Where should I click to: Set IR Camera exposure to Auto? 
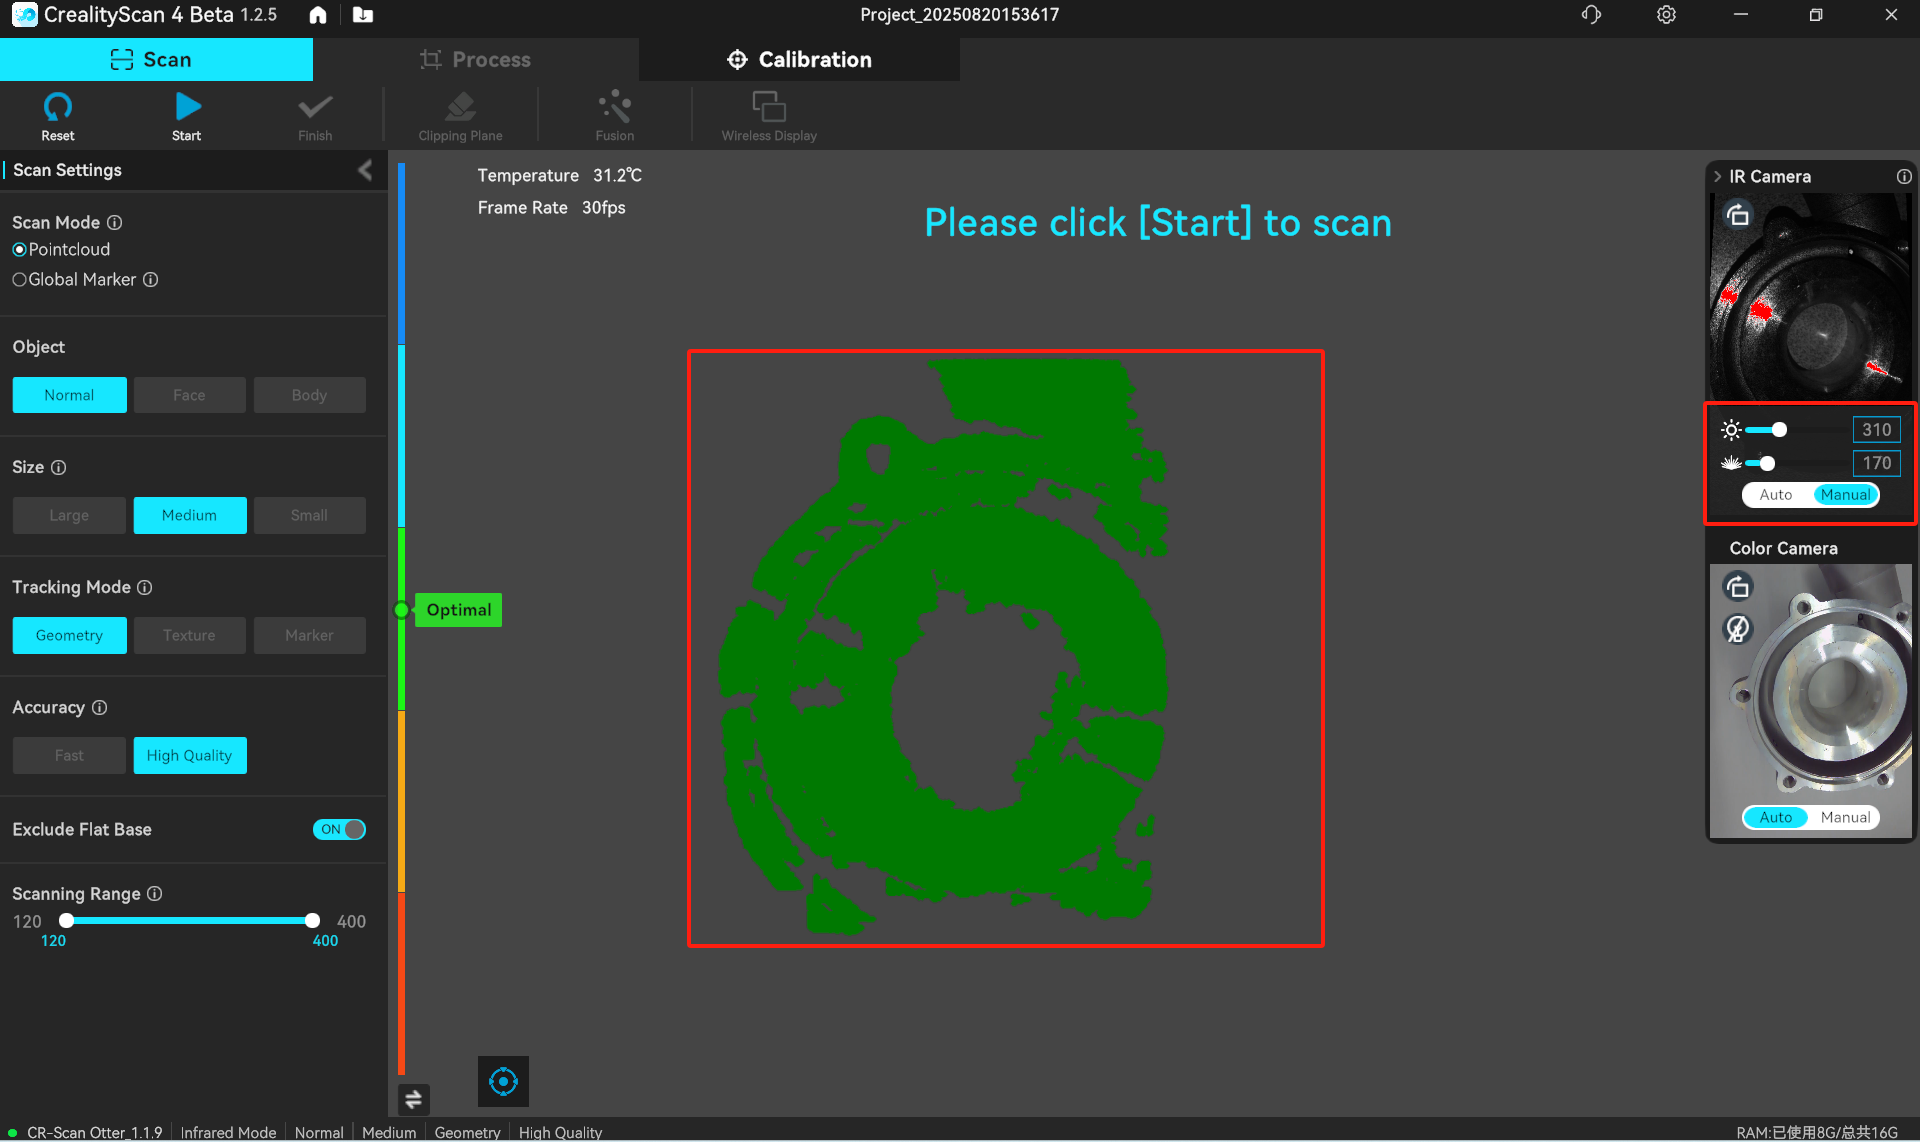pos(1776,495)
